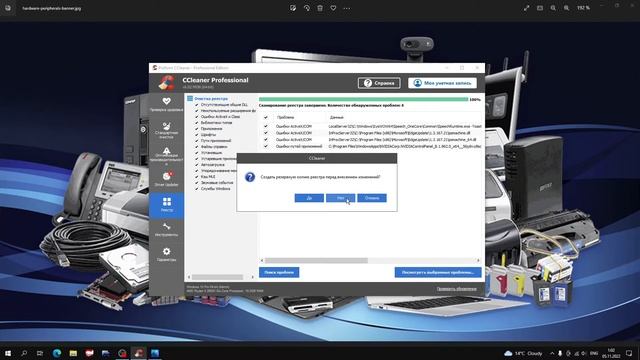Click the CCleaner logo in header

pyautogui.click(x=167, y=82)
